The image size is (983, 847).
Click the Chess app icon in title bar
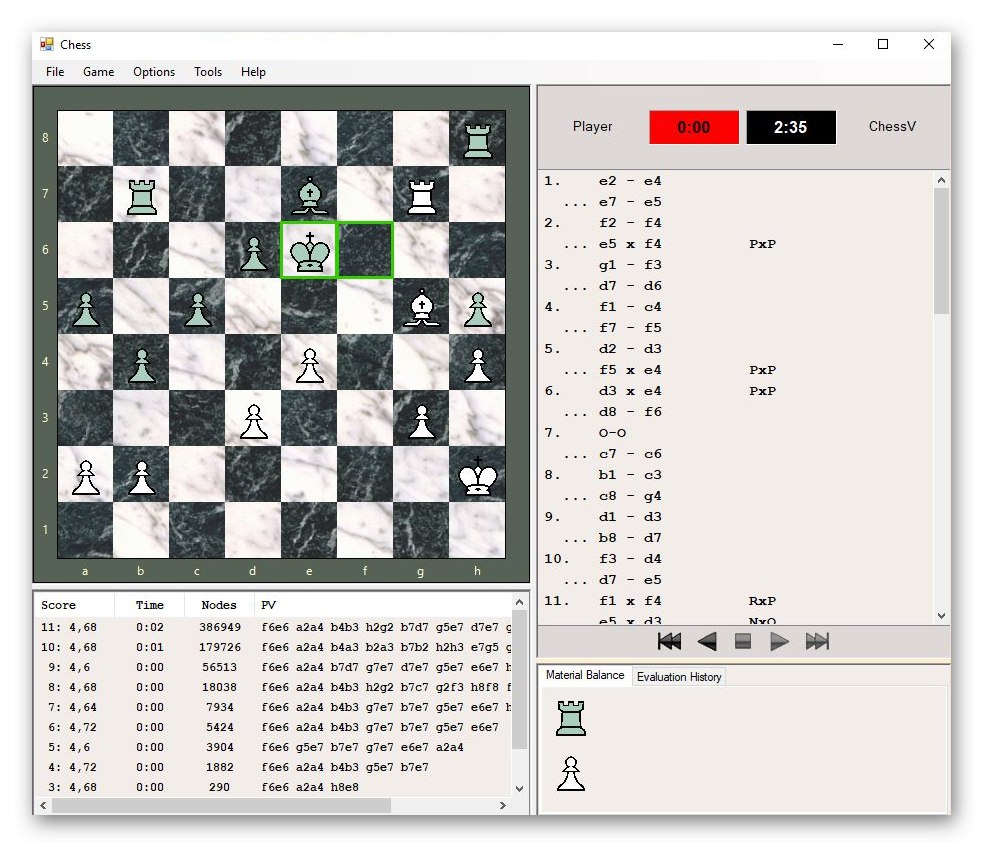coord(47,45)
